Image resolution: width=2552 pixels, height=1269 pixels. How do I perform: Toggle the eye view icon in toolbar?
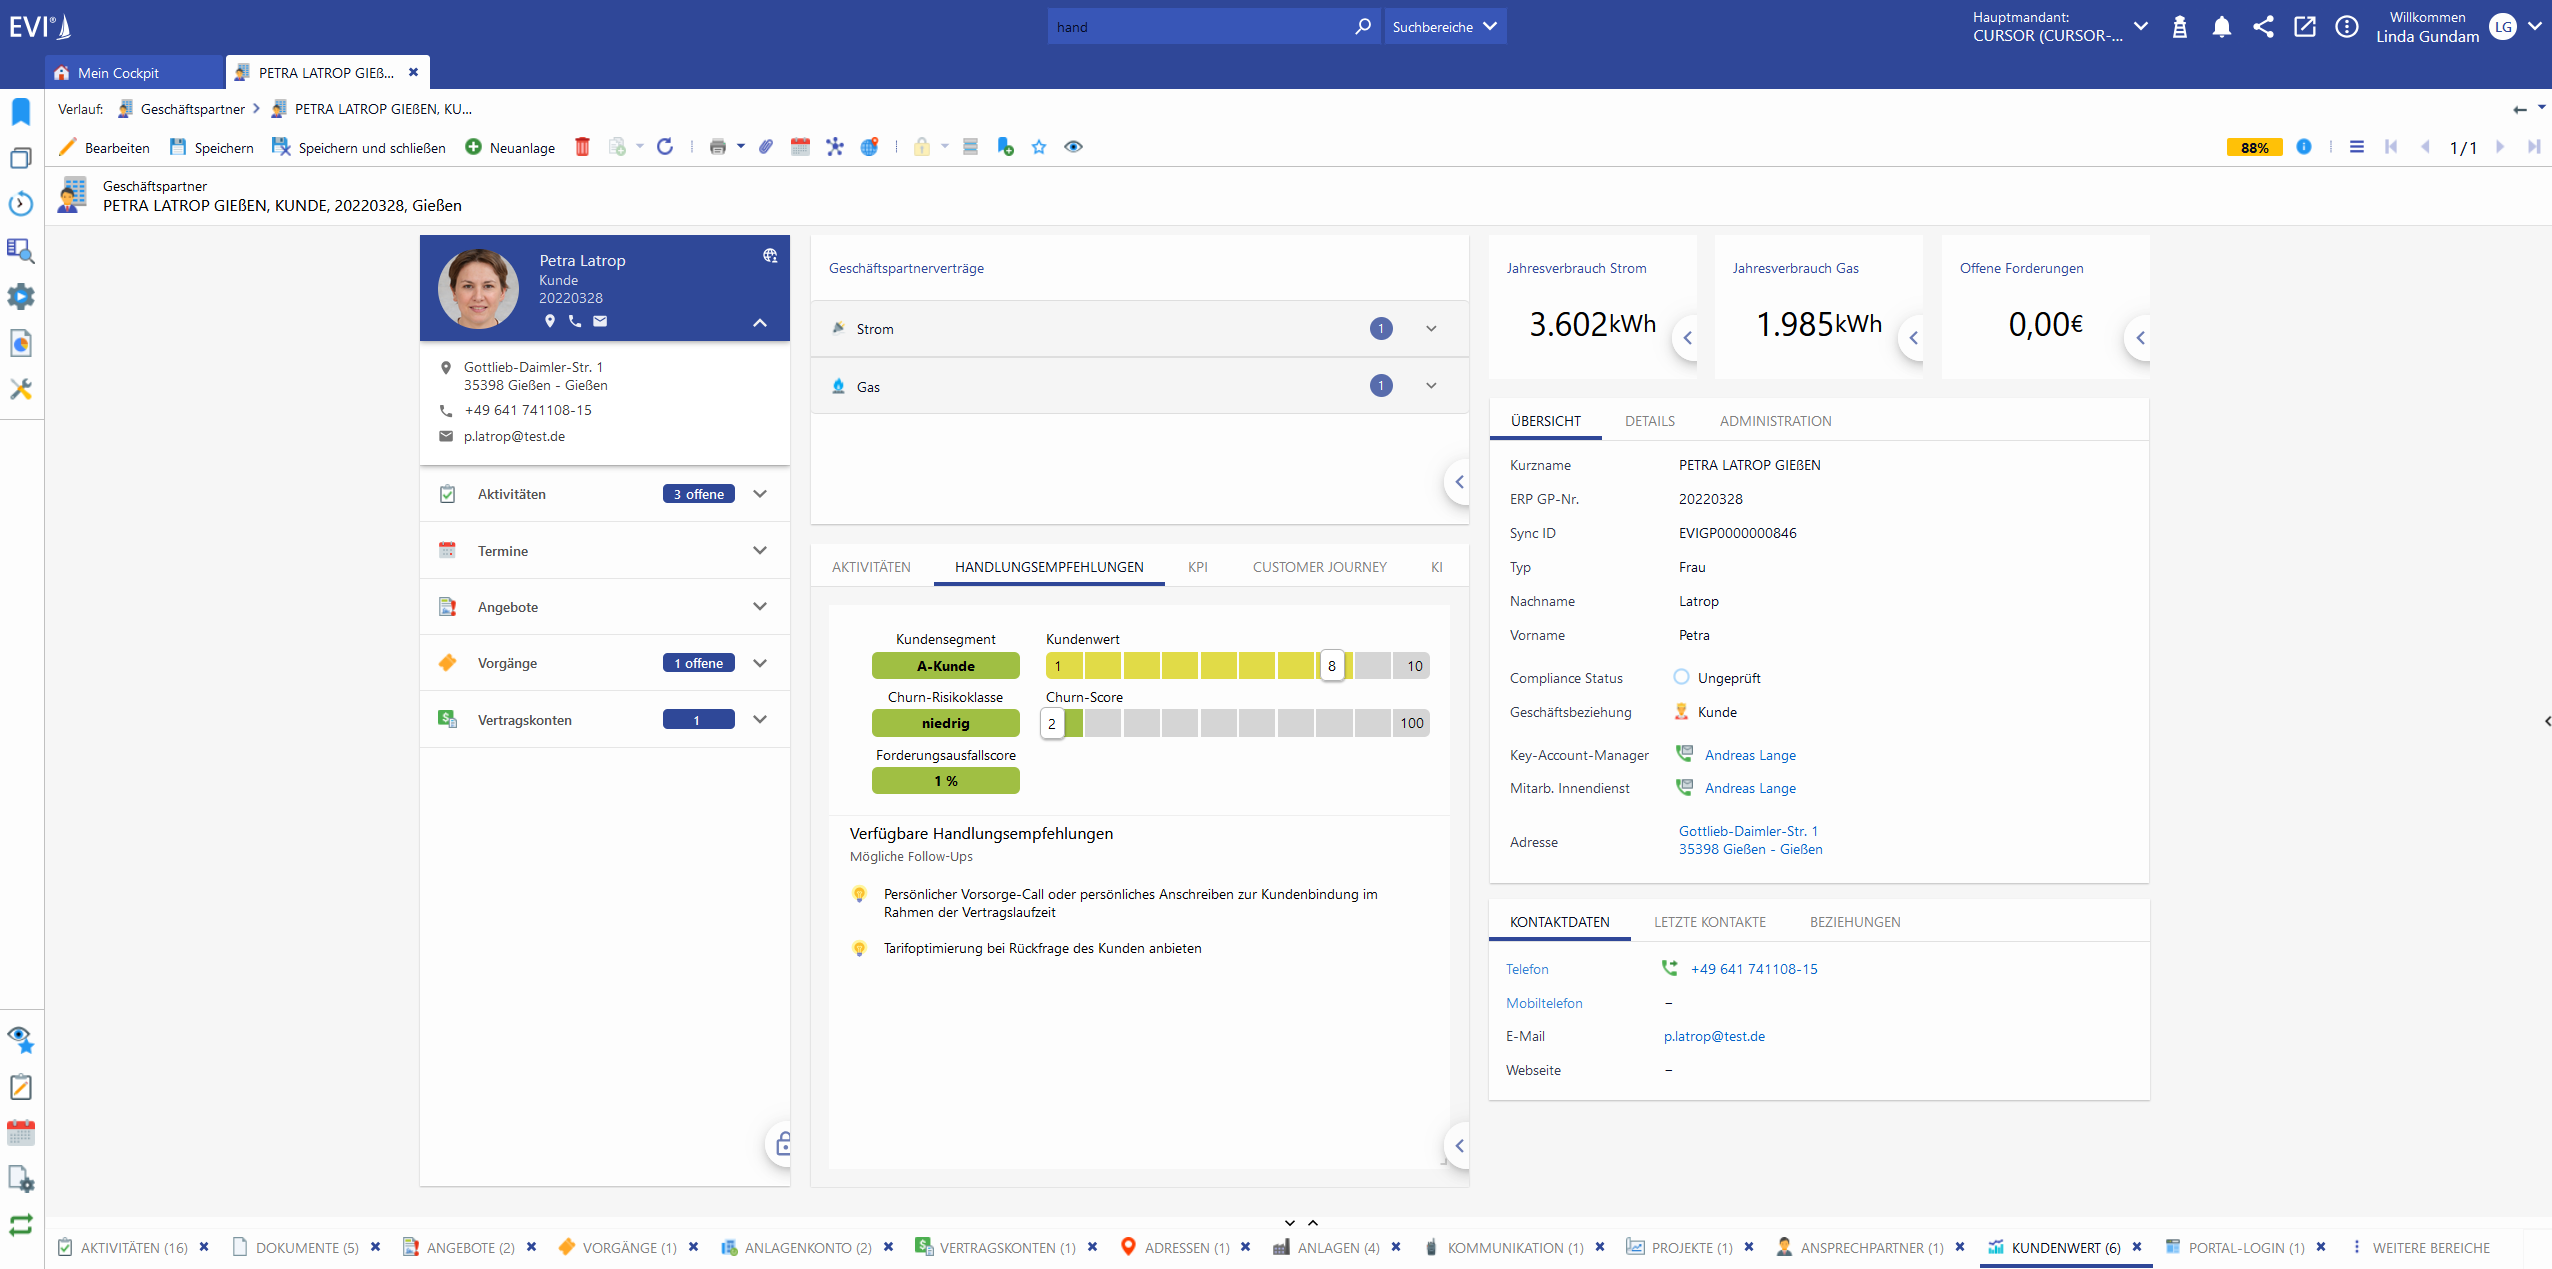click(x=1073, y=147)
